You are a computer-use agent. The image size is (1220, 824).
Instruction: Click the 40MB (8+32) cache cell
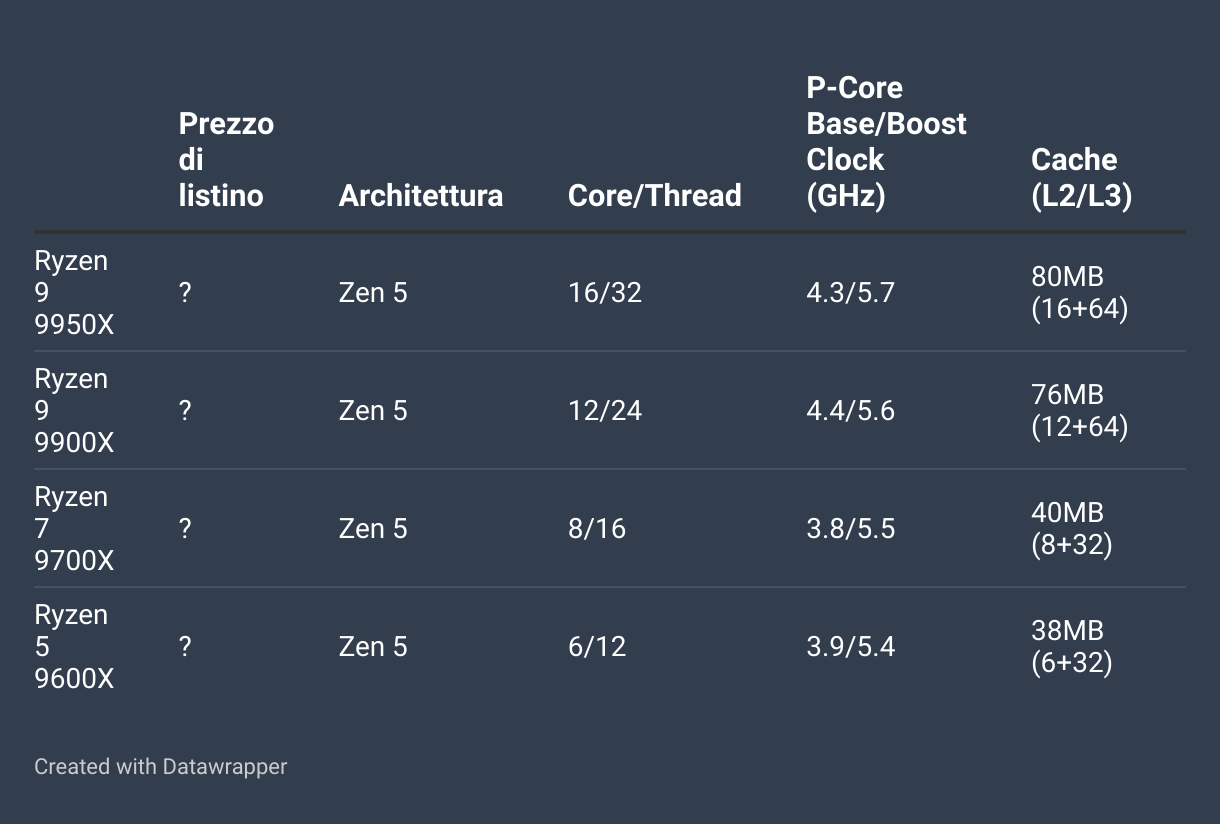point(1072,529)
